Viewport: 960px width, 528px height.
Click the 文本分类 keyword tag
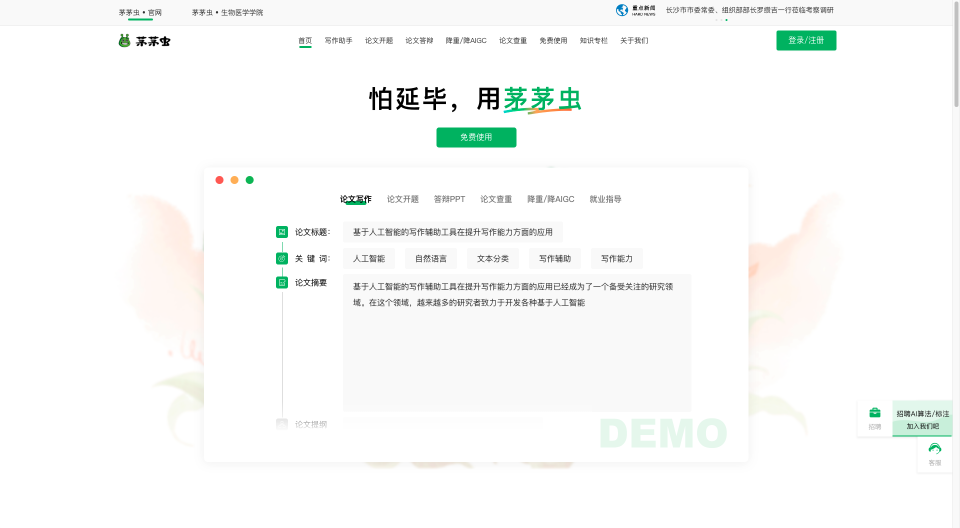pos(493,258)
